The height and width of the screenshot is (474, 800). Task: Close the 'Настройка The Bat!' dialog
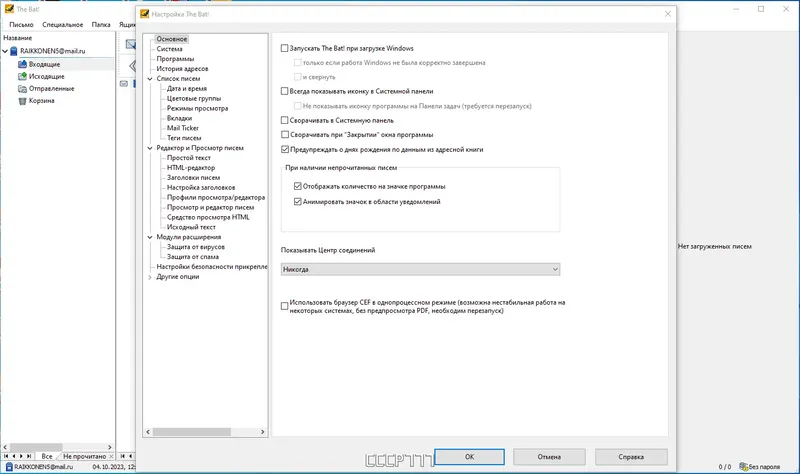click(x=668, y=14)
